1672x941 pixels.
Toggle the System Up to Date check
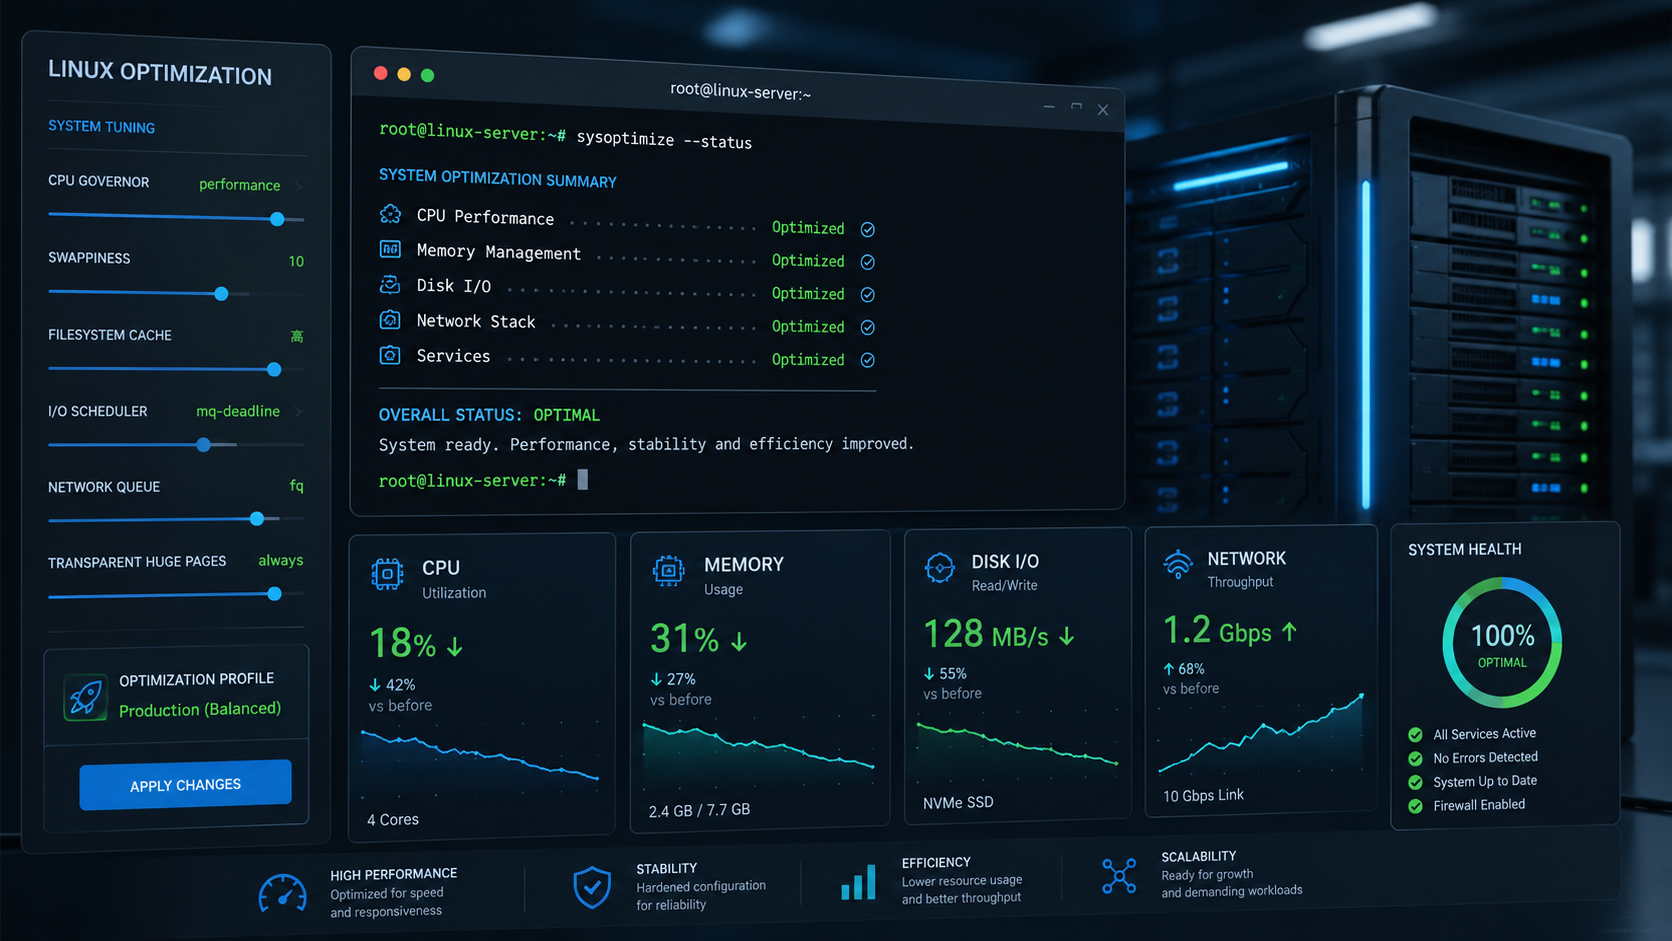tap(1415, 783)
